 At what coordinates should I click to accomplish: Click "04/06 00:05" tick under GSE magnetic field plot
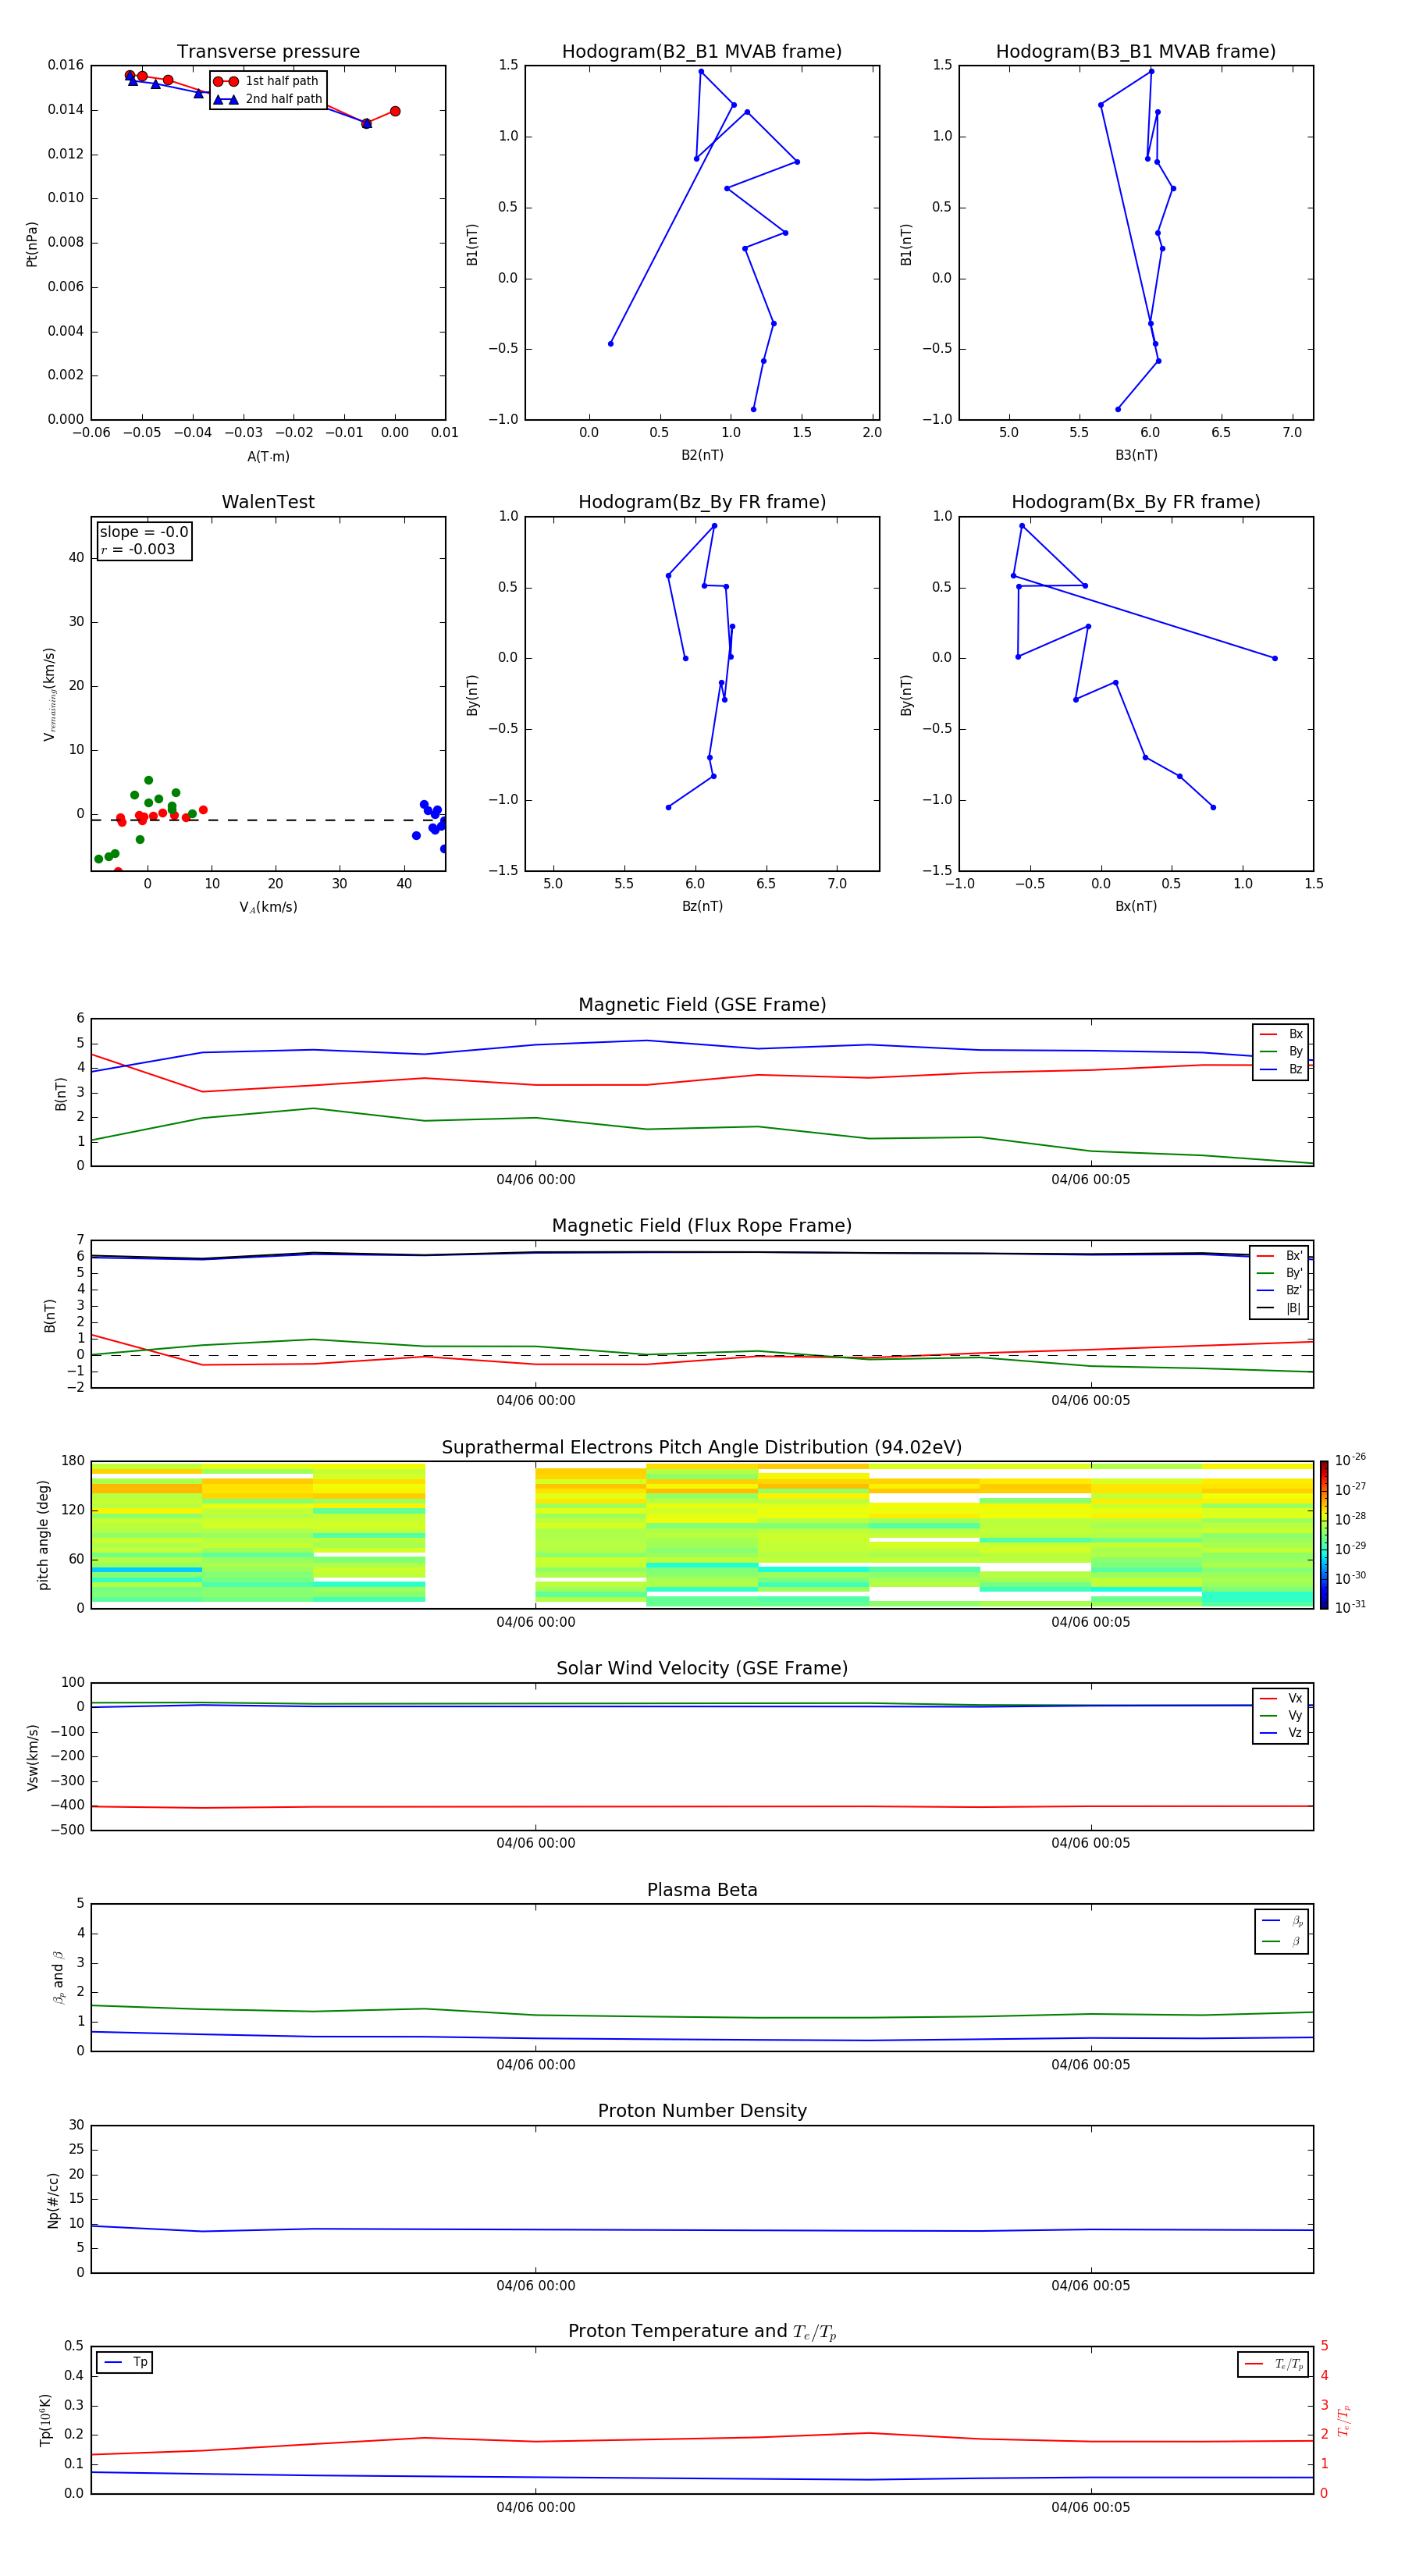click(x=1091, y=1180)
